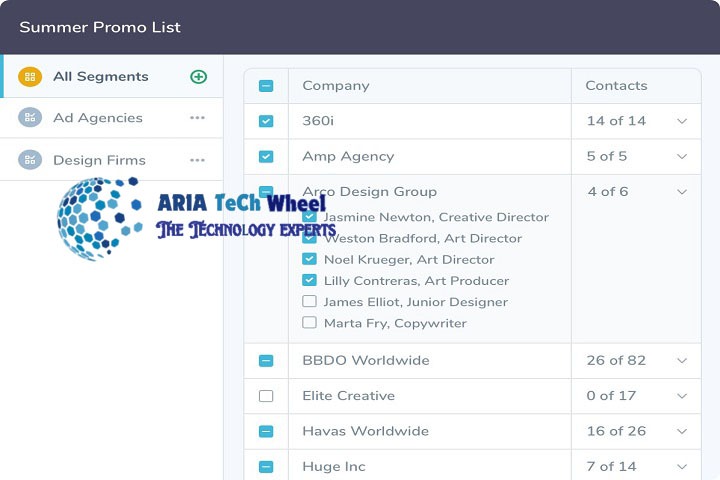This screenshot has height=480, width=720.
Task: Click the 5 of 5 contacts count
Action: pos(607,156)
